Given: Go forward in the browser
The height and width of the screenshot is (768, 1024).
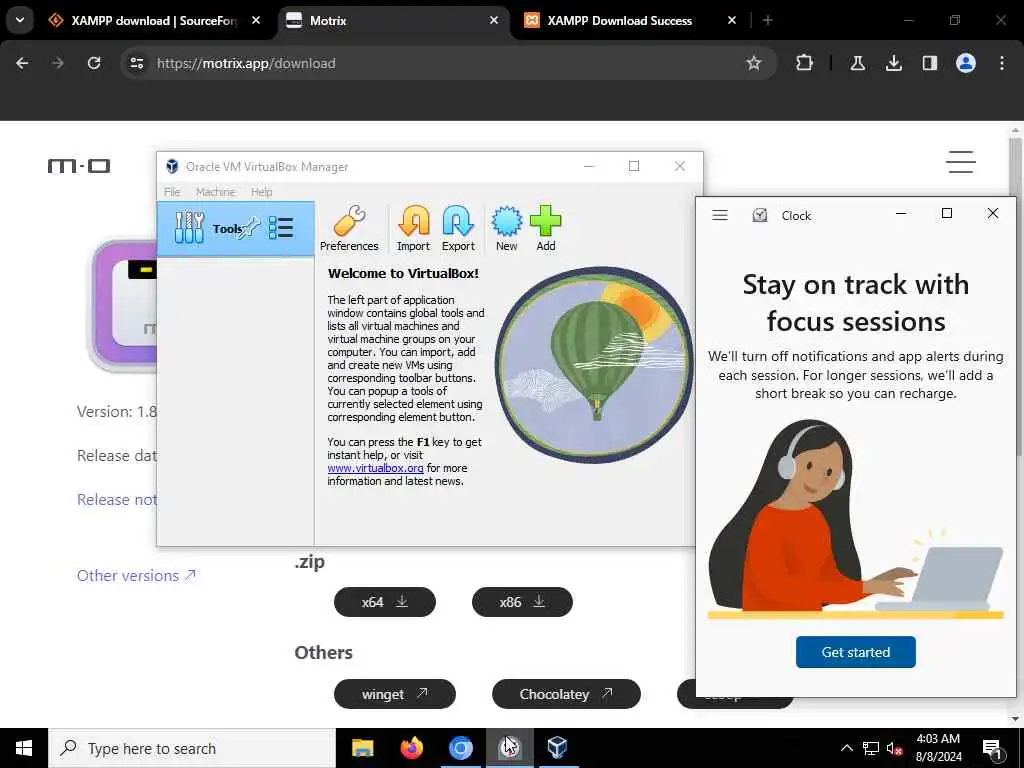Looking at the screenshot, I should [x=58, y=63].
